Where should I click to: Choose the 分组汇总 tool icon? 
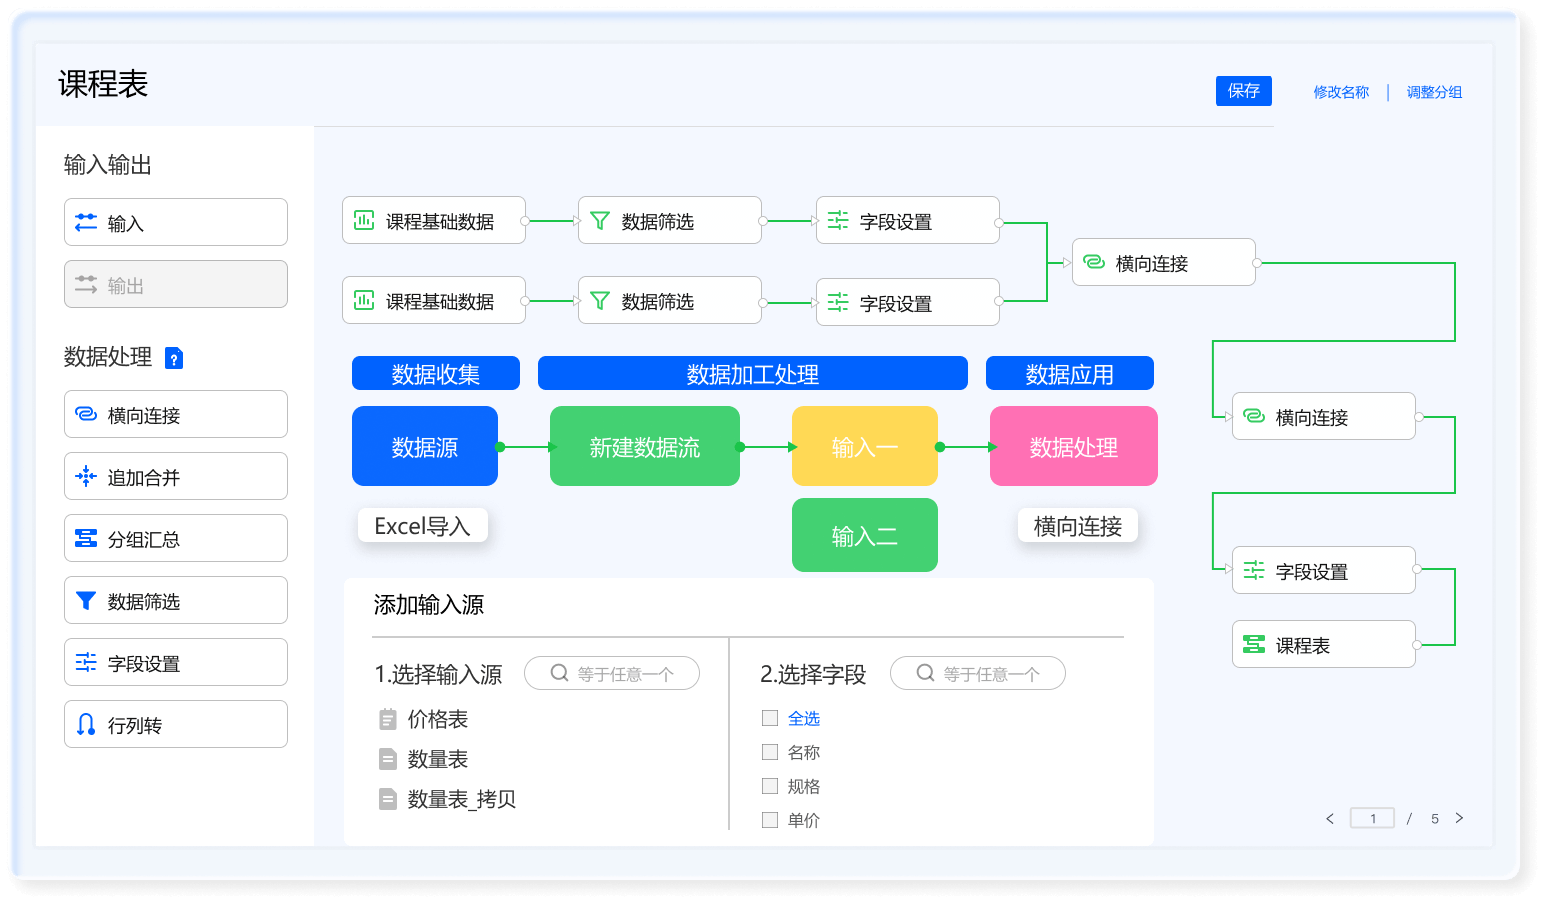[x=87, y=539]
